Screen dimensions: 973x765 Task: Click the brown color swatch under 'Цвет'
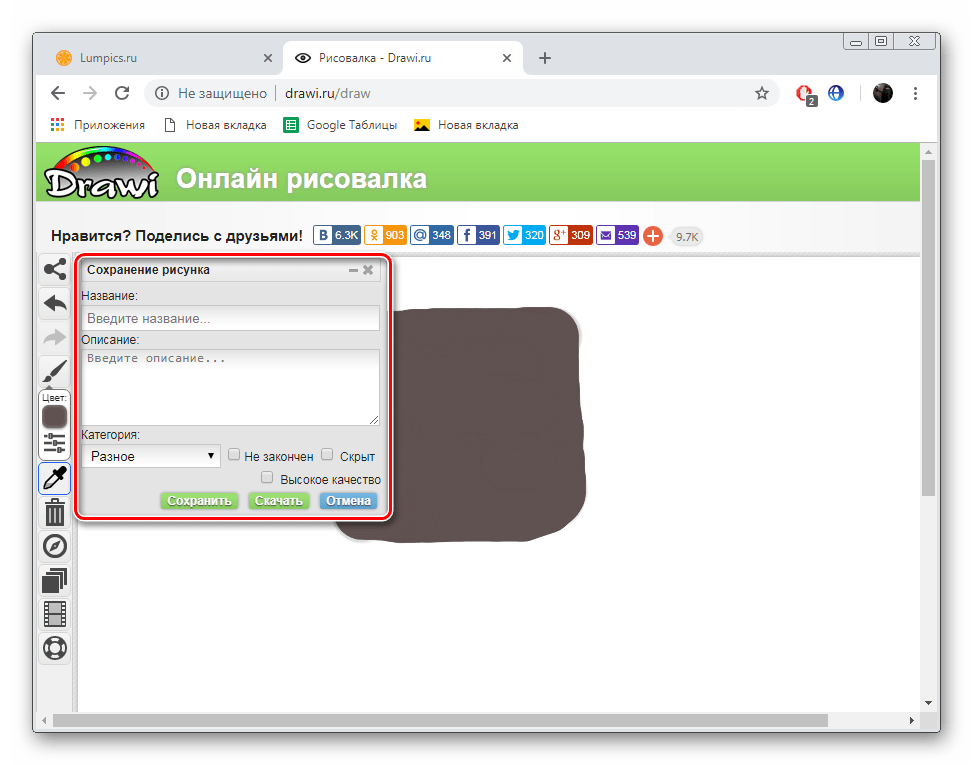click(x=55, y=416)
